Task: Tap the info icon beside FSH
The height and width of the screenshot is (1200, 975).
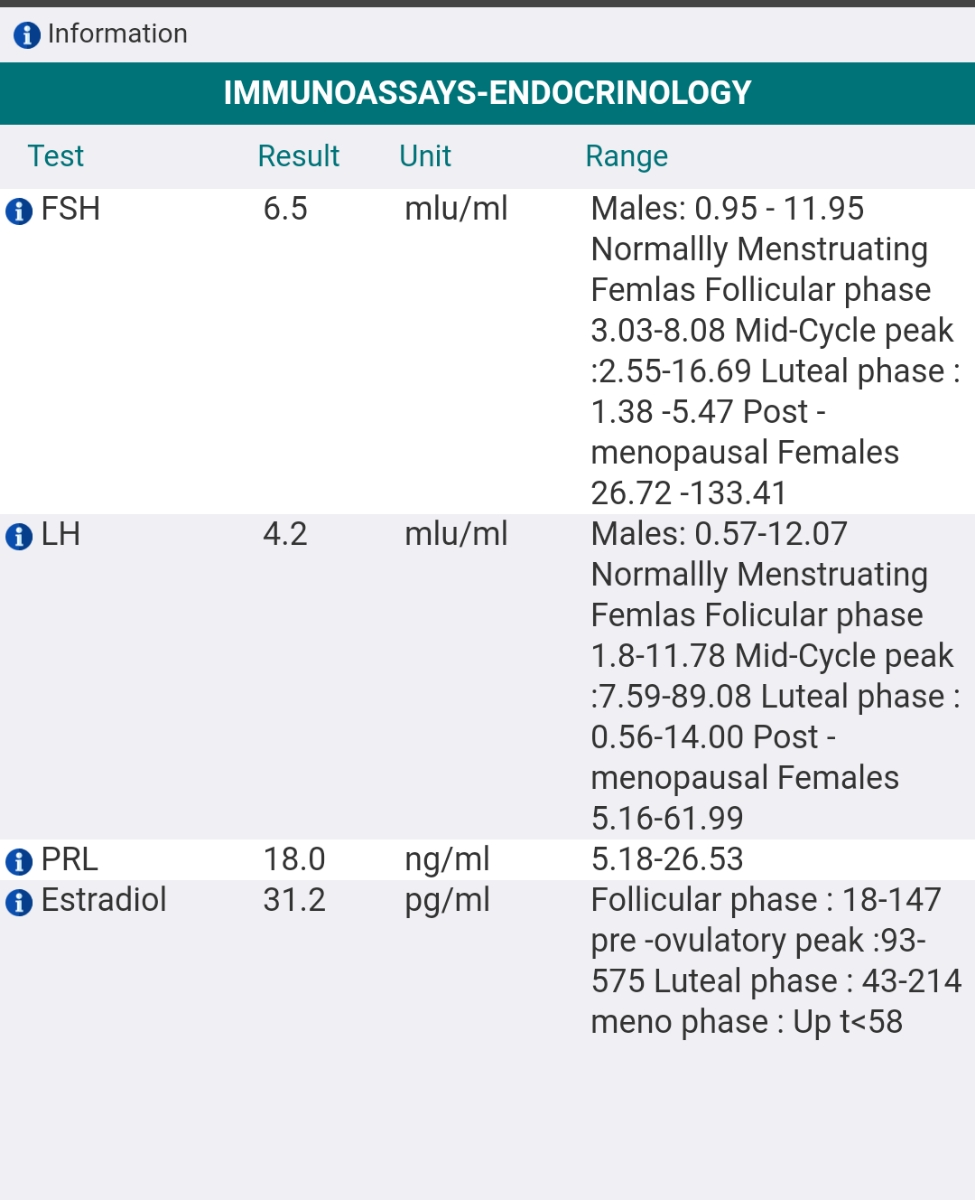Action: point(19,211)
